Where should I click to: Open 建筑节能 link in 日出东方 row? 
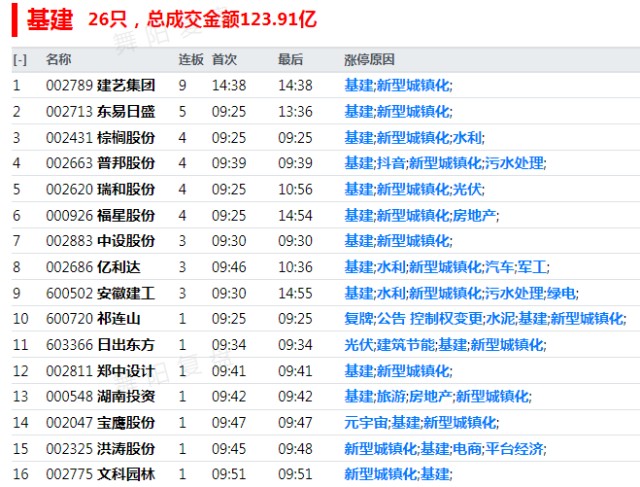coord(406,345)
